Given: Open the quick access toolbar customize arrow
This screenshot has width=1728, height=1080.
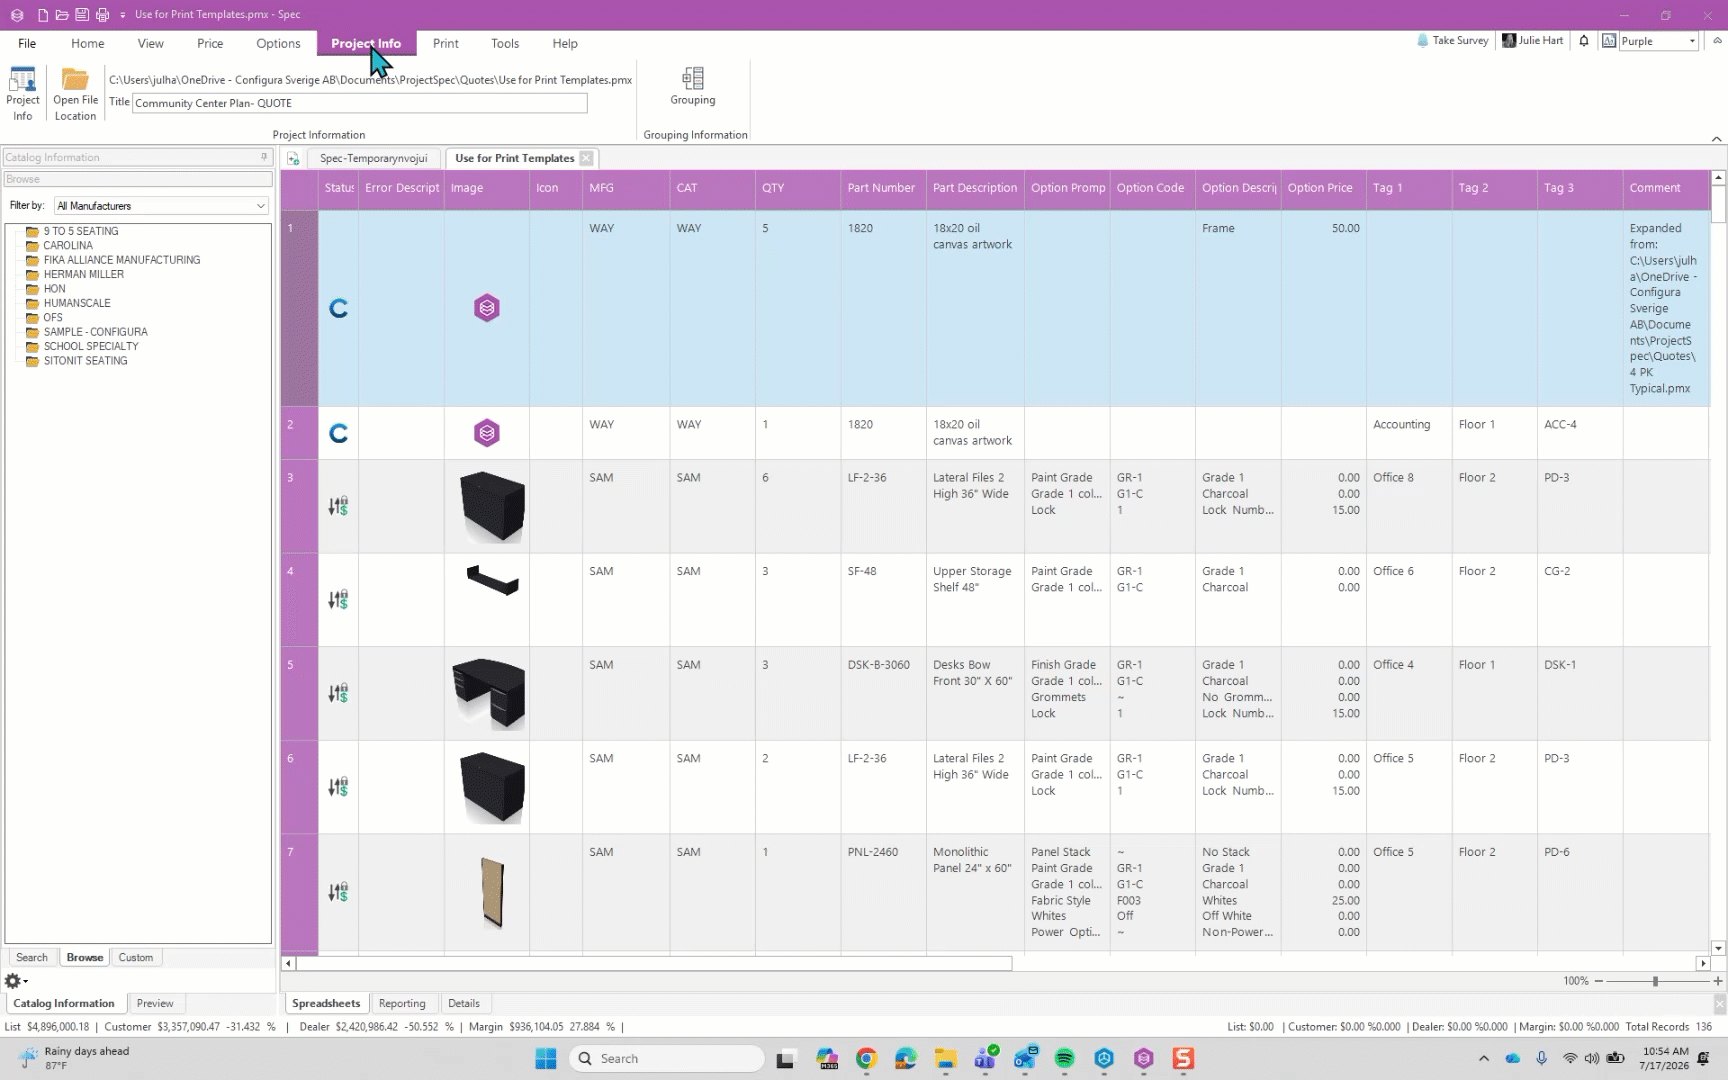Looking at the screenshot, I should [122, 15].
